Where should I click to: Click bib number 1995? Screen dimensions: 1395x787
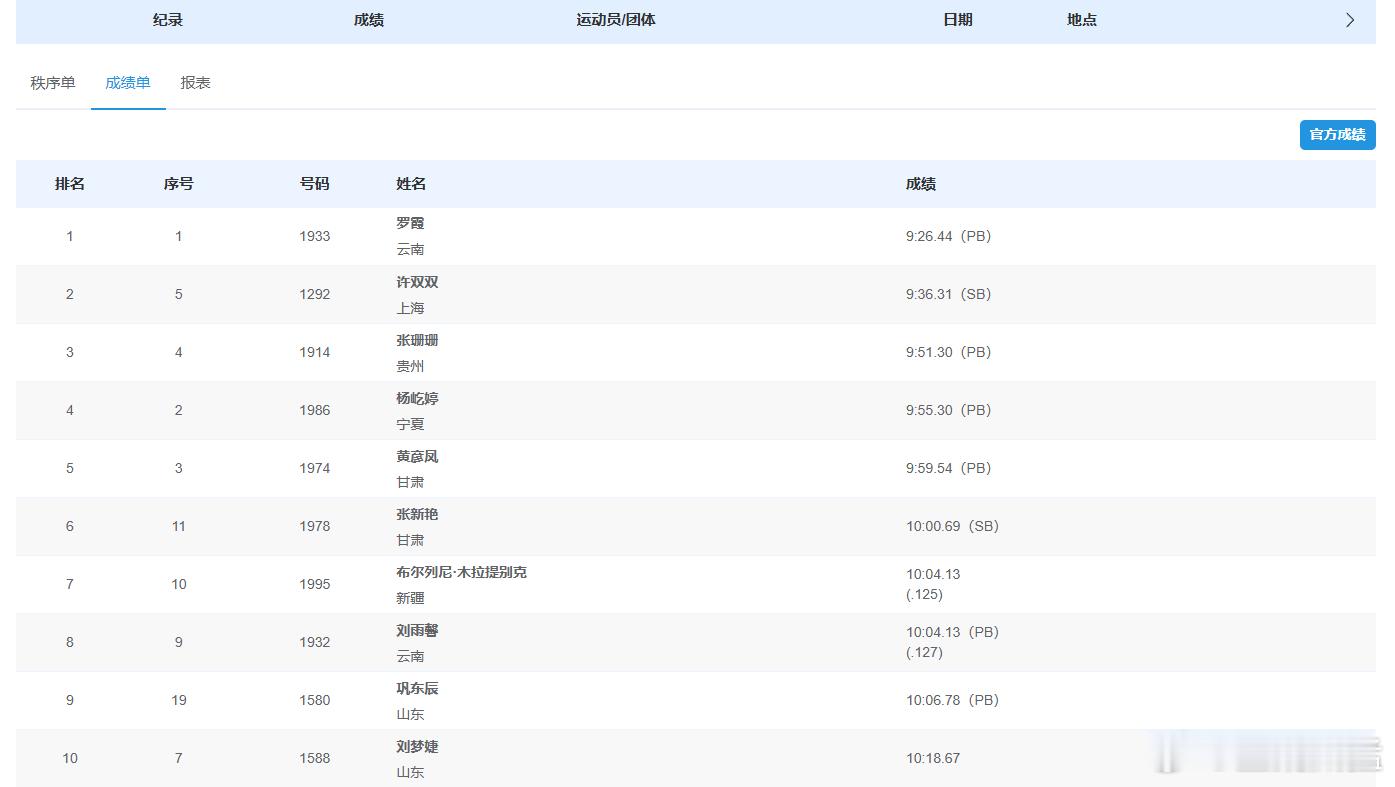click(x=314, y=584)
